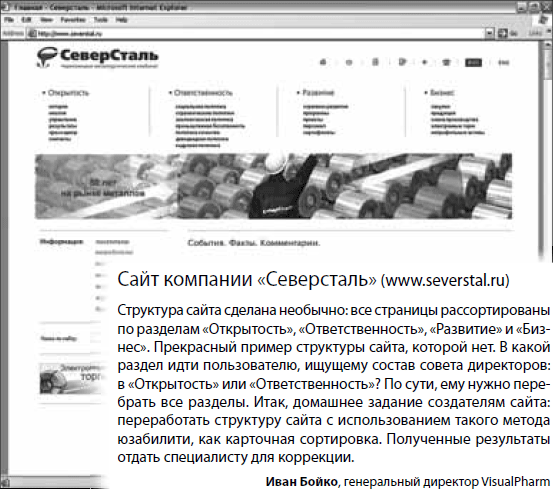
Task: Open the File menu
Action: point(9,20)
